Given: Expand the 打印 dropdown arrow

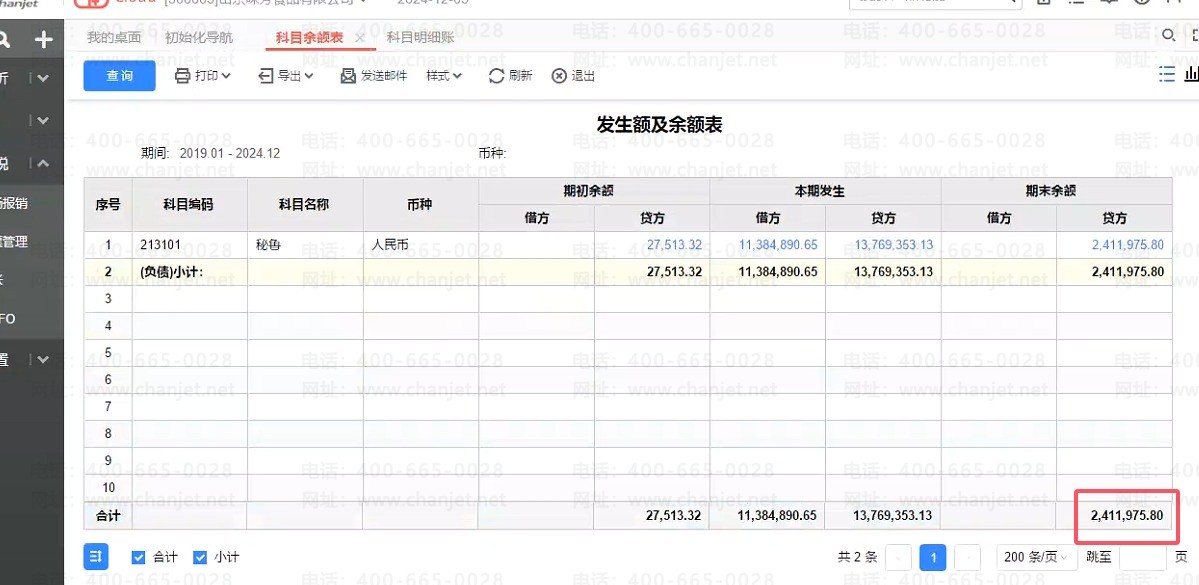Looking at the screenshot, I should (x=226, y=76).
